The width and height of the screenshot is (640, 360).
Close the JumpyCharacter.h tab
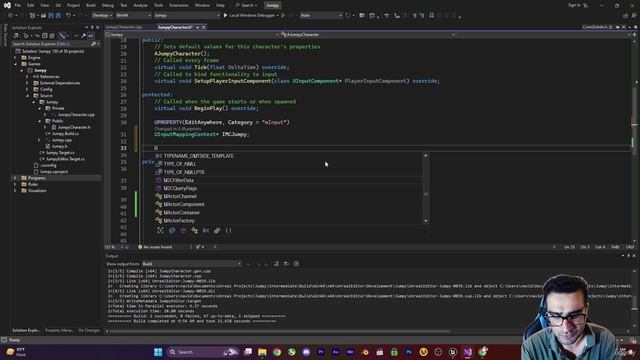click(204, 27)
